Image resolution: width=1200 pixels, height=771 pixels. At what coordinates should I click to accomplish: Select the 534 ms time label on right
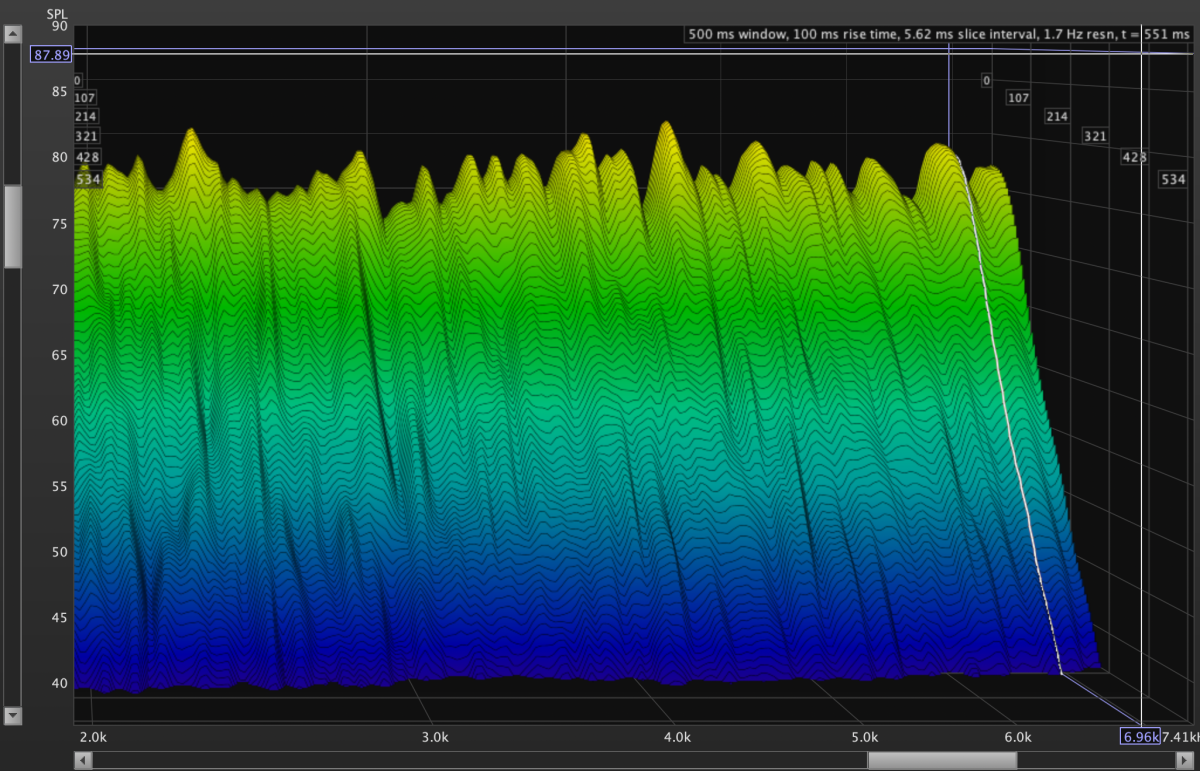pos(1172,180)
